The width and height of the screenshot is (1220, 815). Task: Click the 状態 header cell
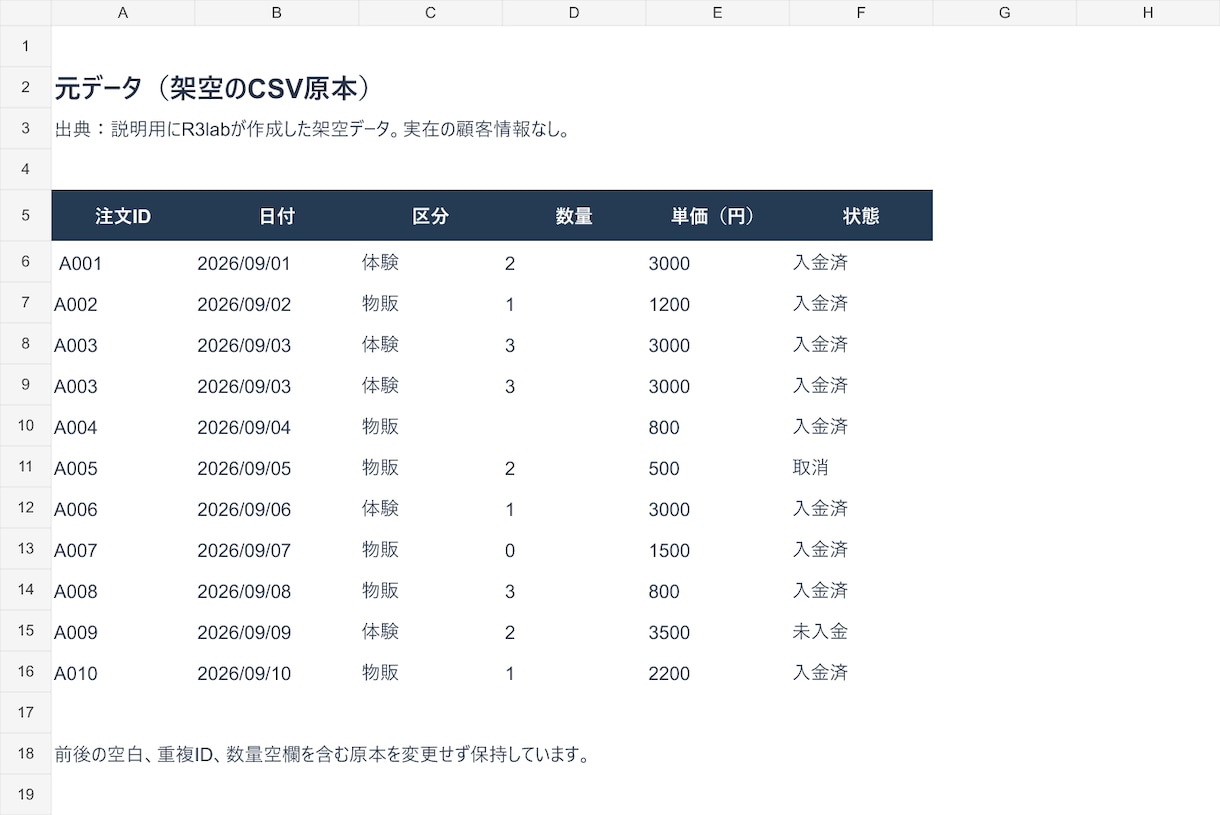[861, 215]
